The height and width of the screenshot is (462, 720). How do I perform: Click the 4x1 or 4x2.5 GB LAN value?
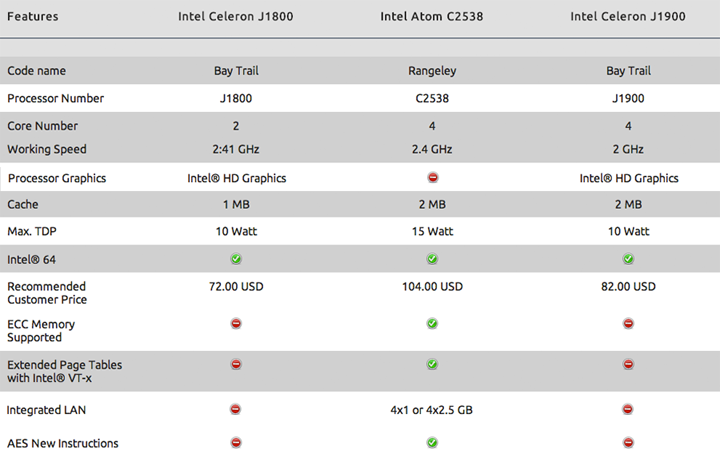tap(432, 410)
